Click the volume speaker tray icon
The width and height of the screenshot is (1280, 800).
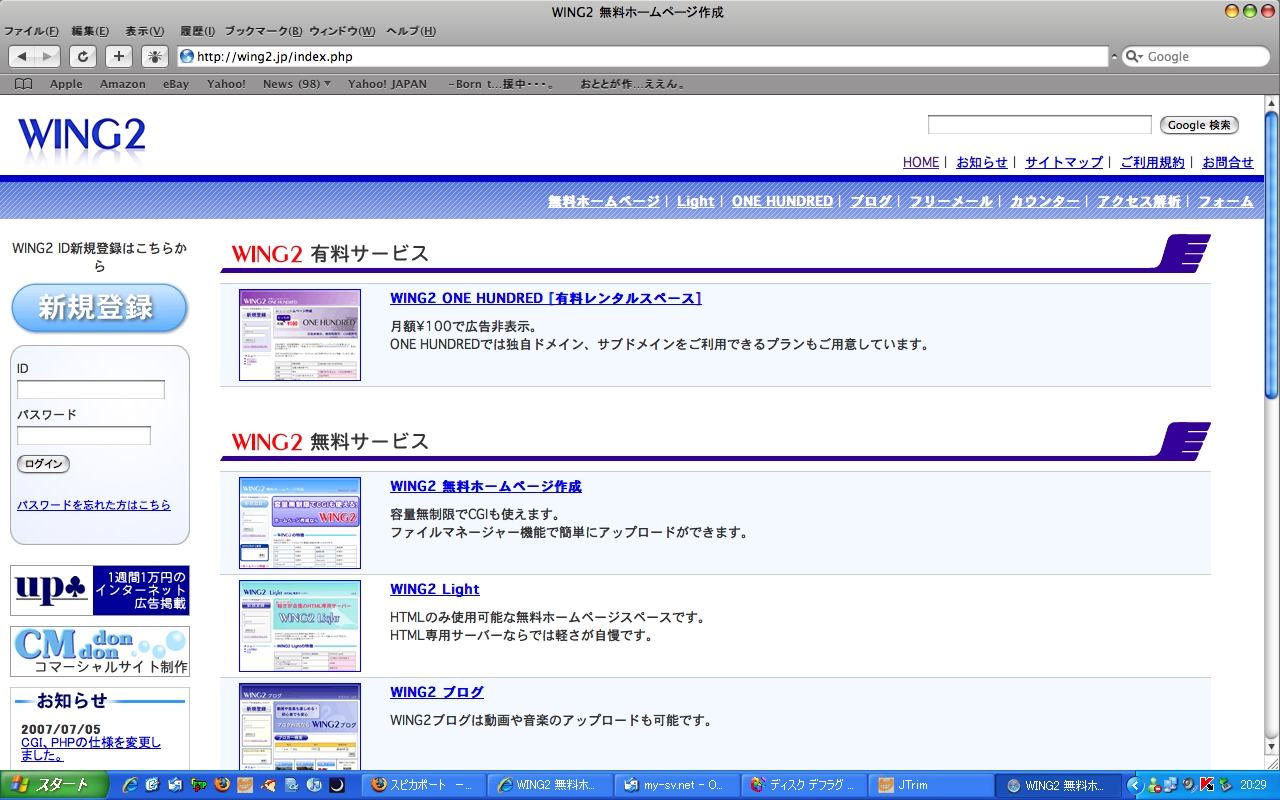tap(1189, 785)
